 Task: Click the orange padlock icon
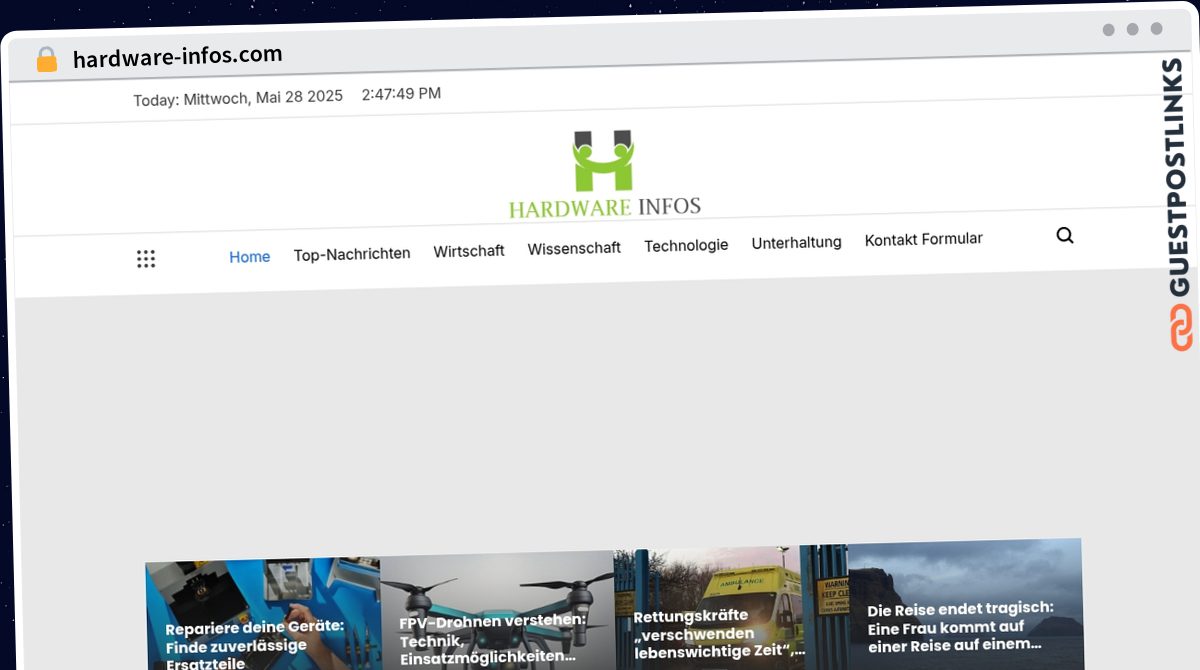(46, 60)
